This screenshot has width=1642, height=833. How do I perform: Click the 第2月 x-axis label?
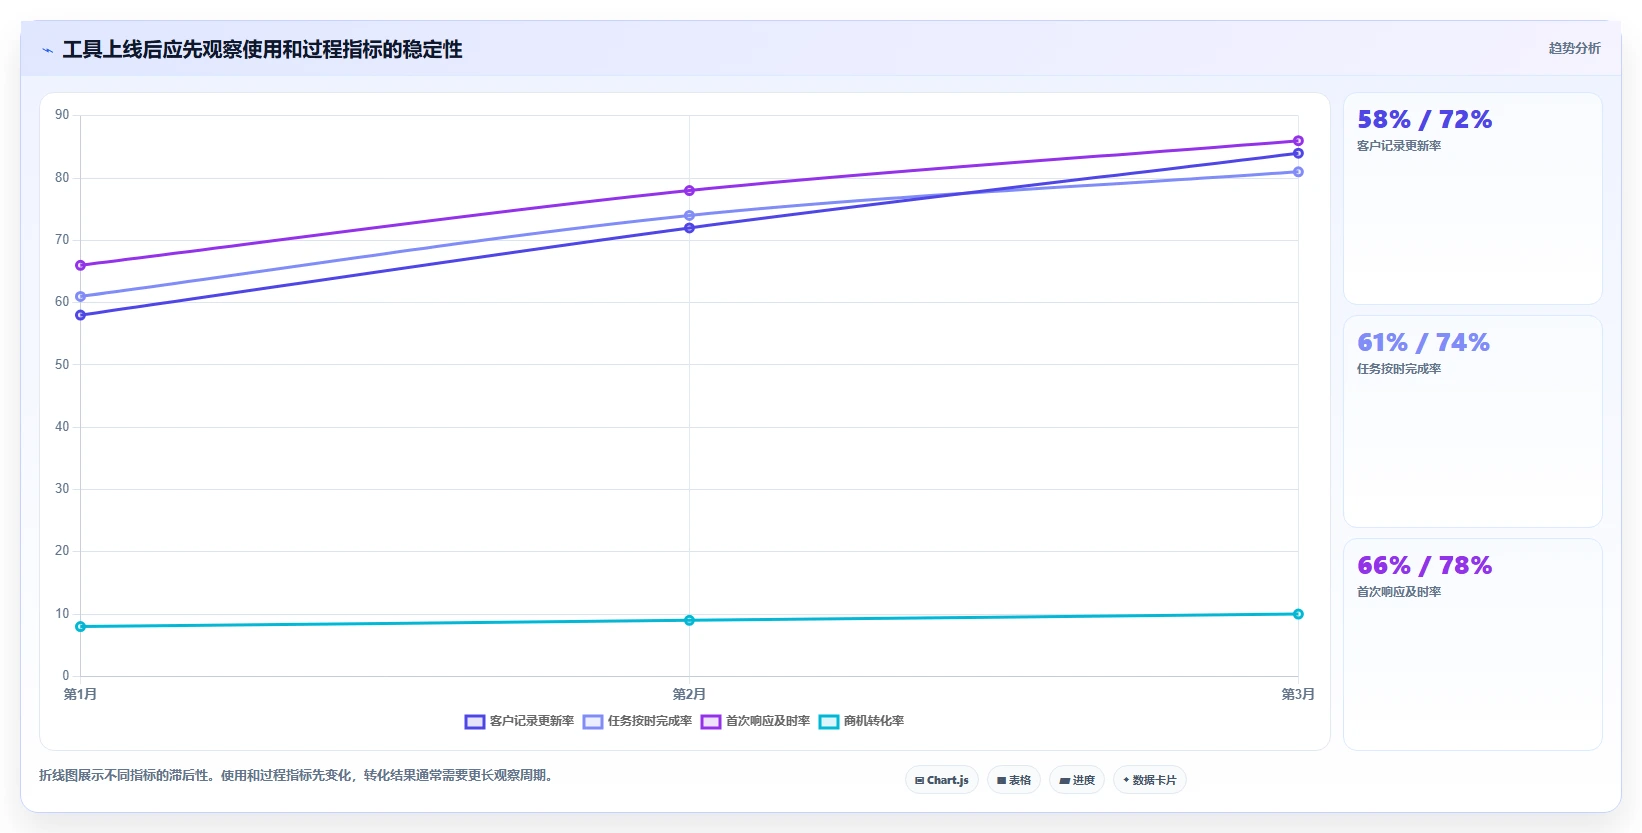tap(689, 694)
